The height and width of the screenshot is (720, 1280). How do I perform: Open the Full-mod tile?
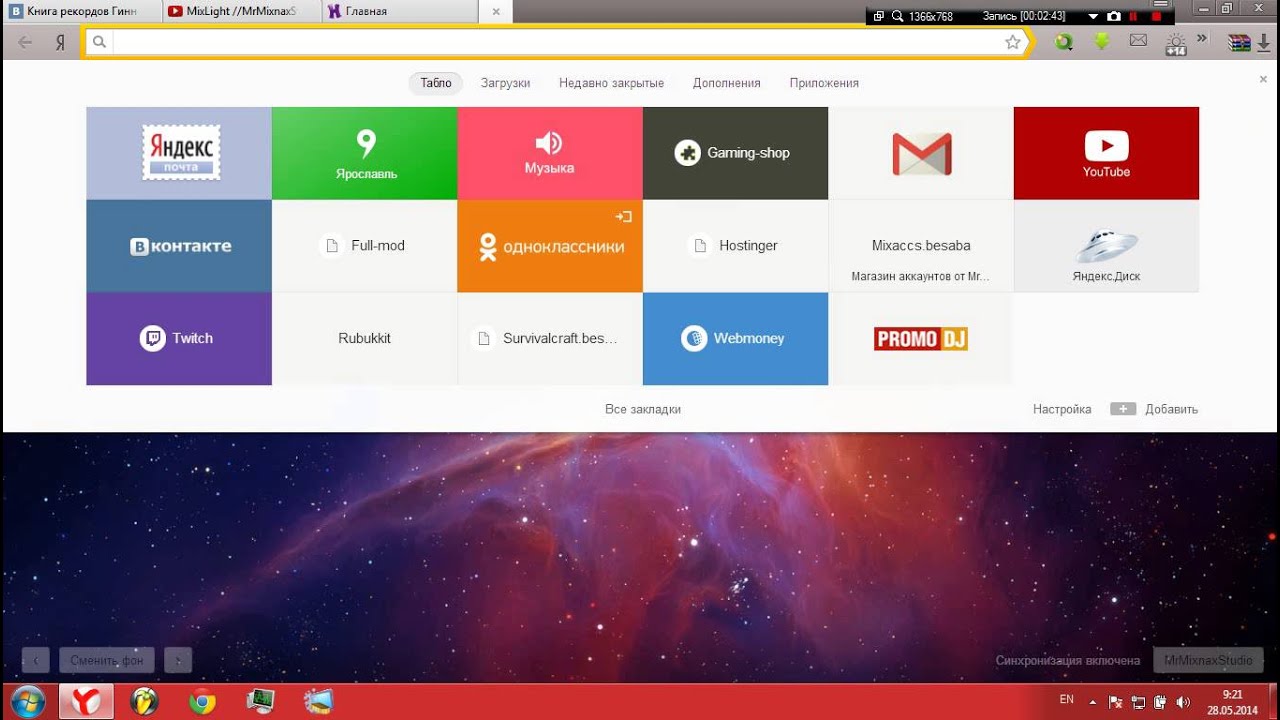[x=365, y=246]
